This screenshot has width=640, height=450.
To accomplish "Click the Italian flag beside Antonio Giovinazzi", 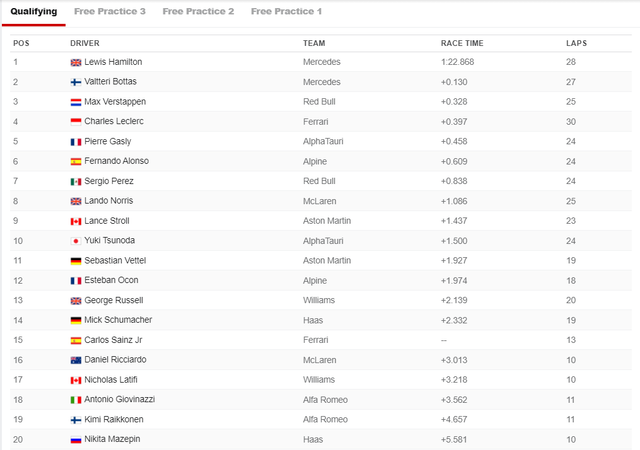I will pos(76,400).
